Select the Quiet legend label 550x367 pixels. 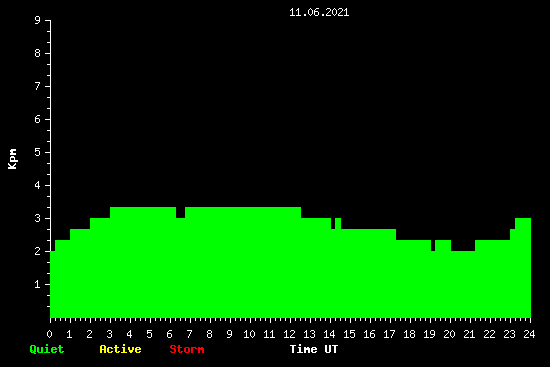[47, 349]
